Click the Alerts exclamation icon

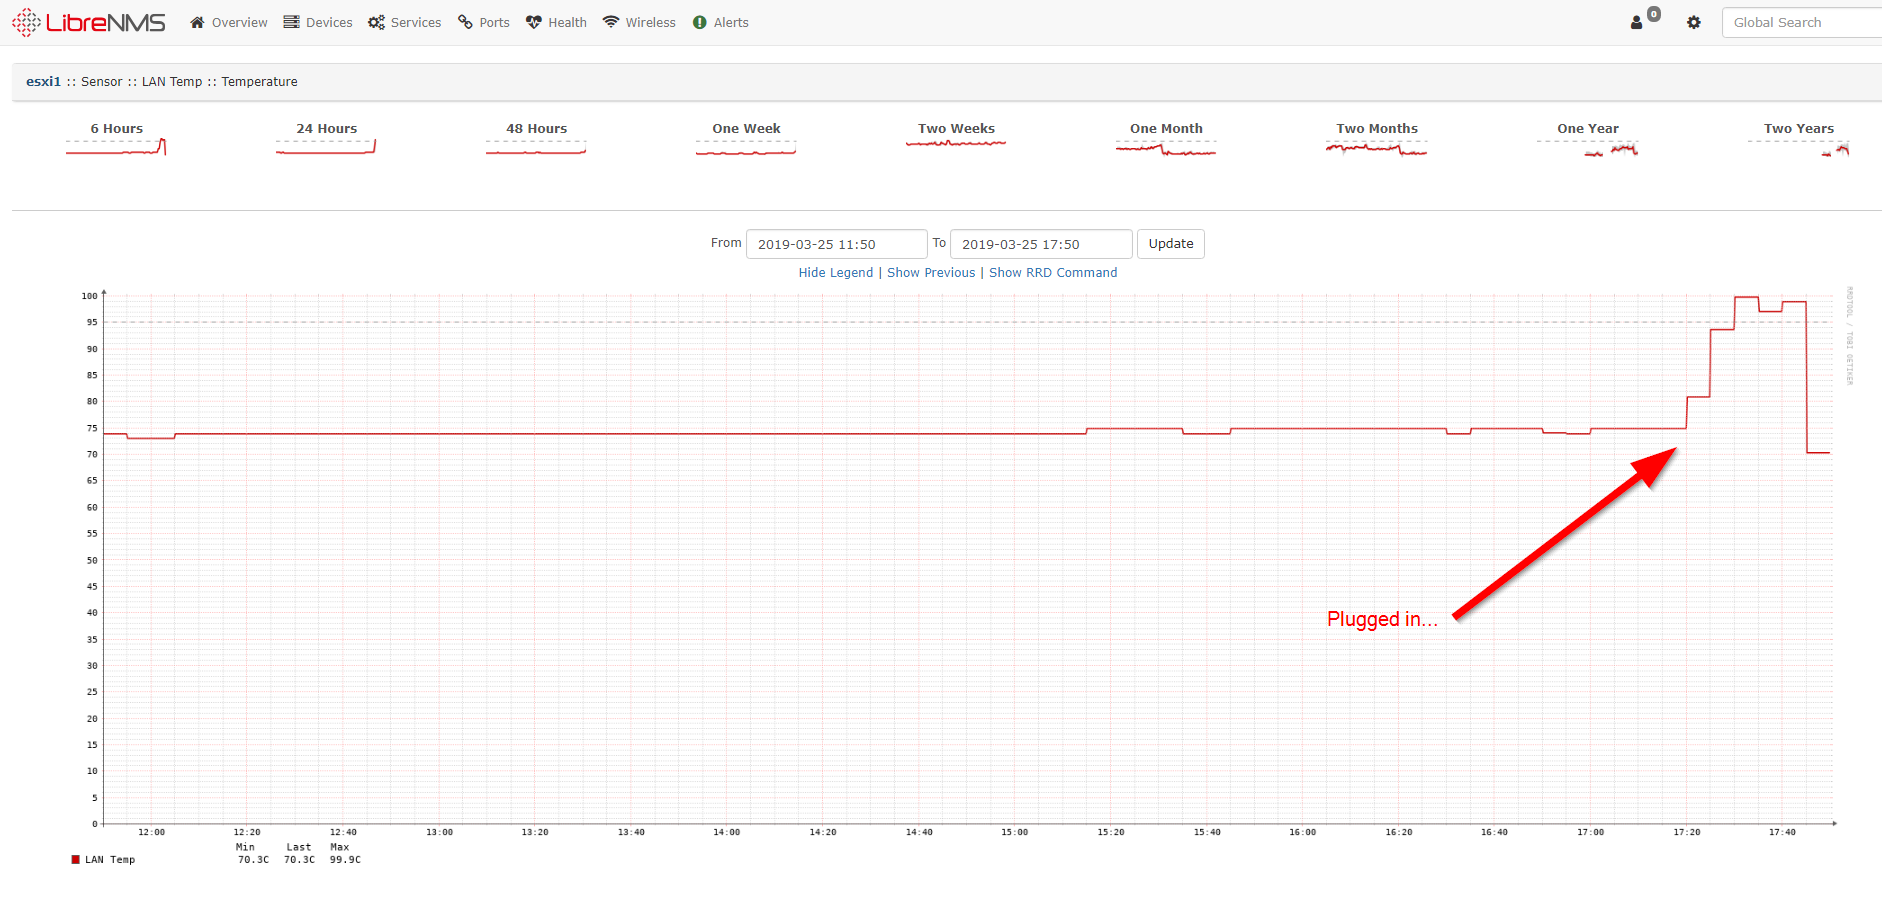pyautogui.click(x=700, y=22)
